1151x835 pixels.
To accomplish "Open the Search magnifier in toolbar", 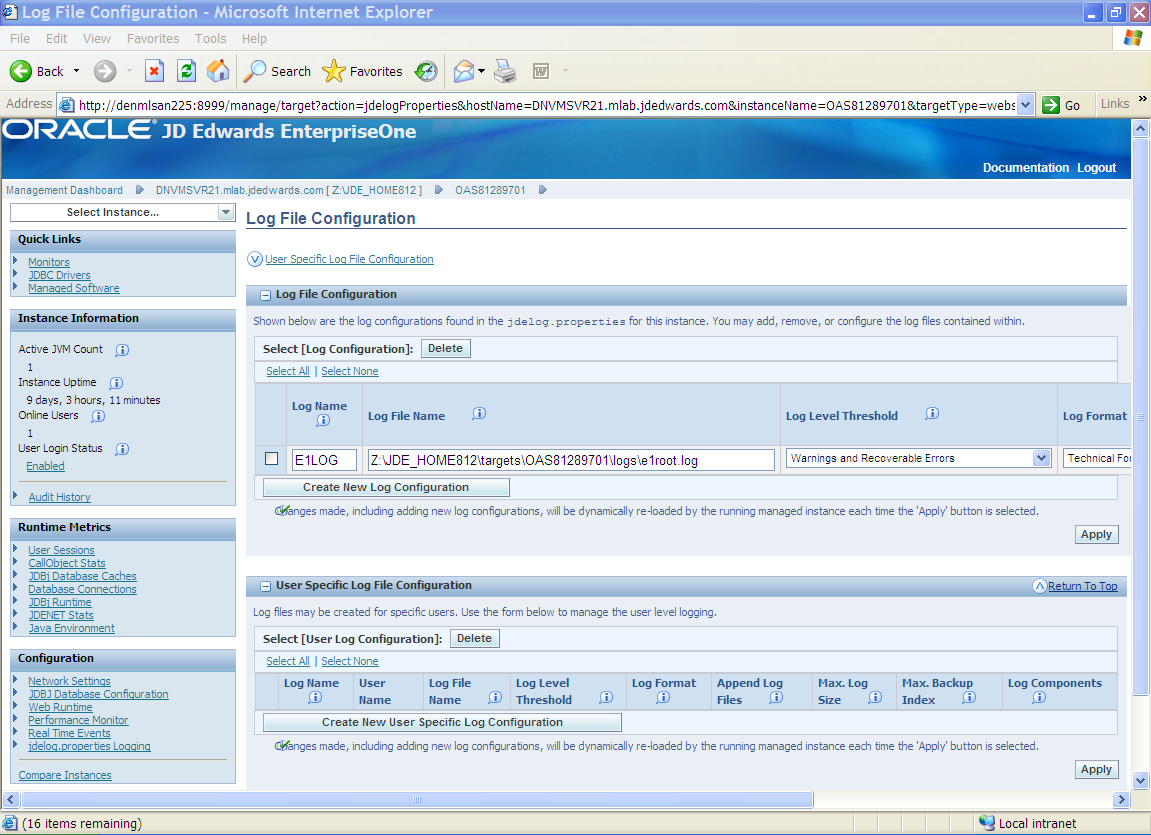I will [x=255, y=71].
